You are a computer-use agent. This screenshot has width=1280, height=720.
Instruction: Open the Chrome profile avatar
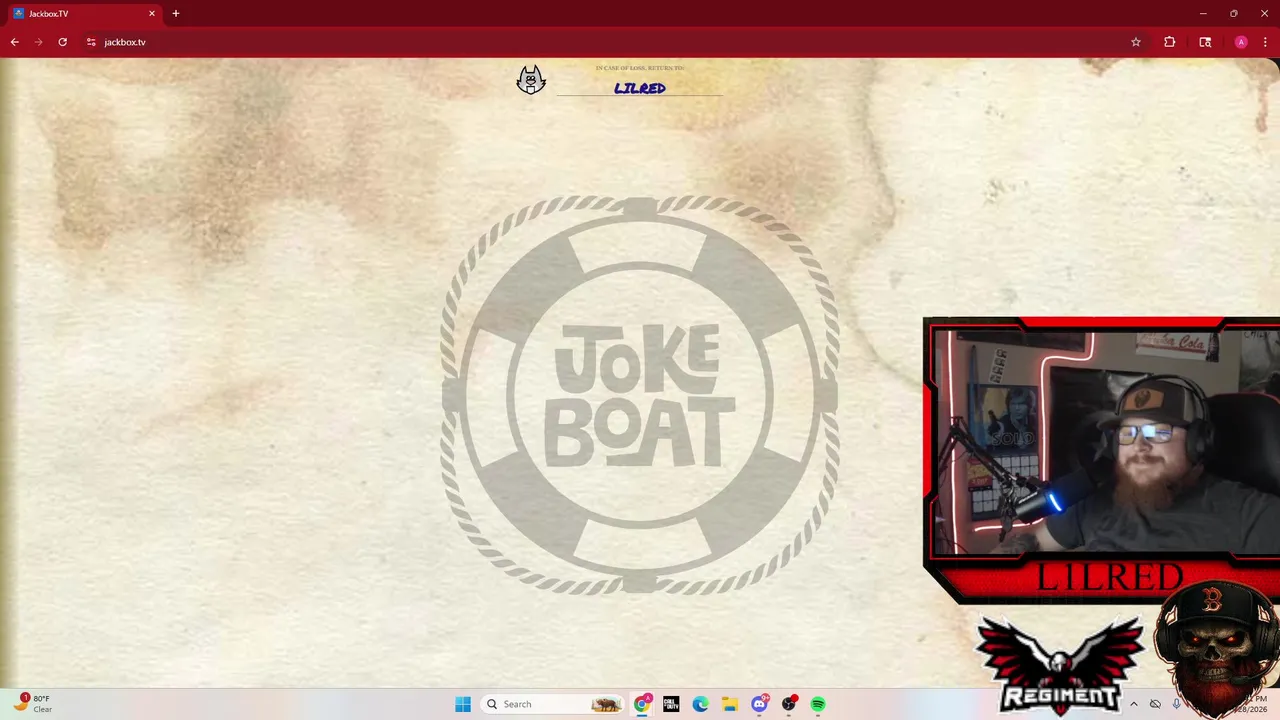1241,42
